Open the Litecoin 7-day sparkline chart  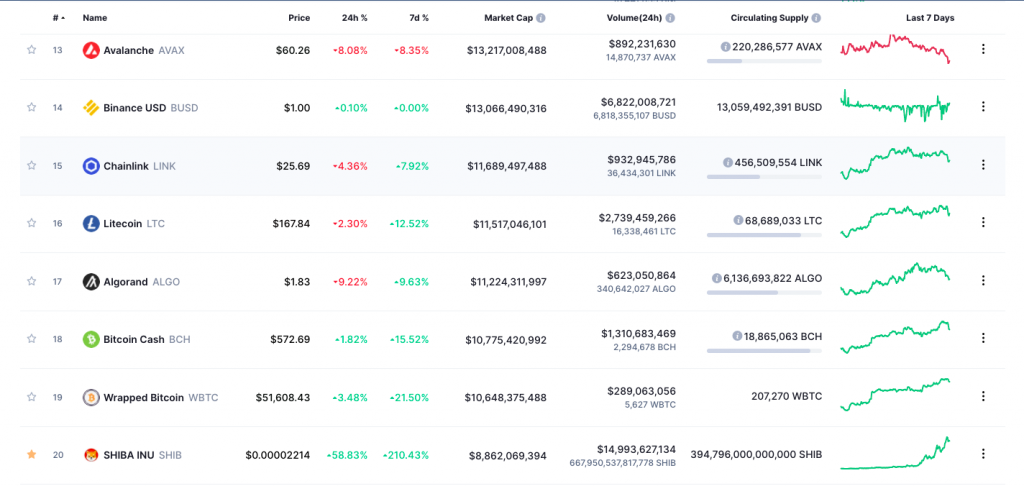click(x=895, y=221)
